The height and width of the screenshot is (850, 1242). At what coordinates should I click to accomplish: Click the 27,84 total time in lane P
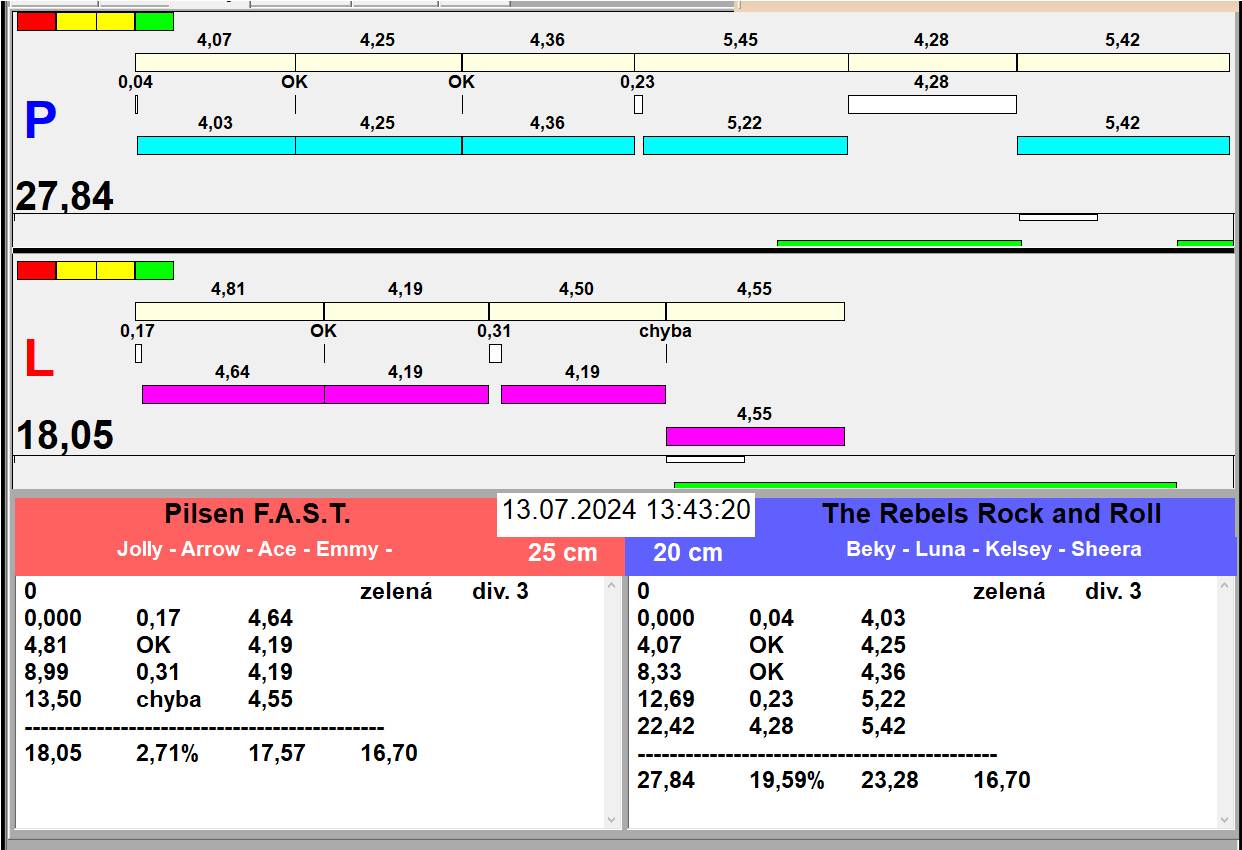(65, 197)
